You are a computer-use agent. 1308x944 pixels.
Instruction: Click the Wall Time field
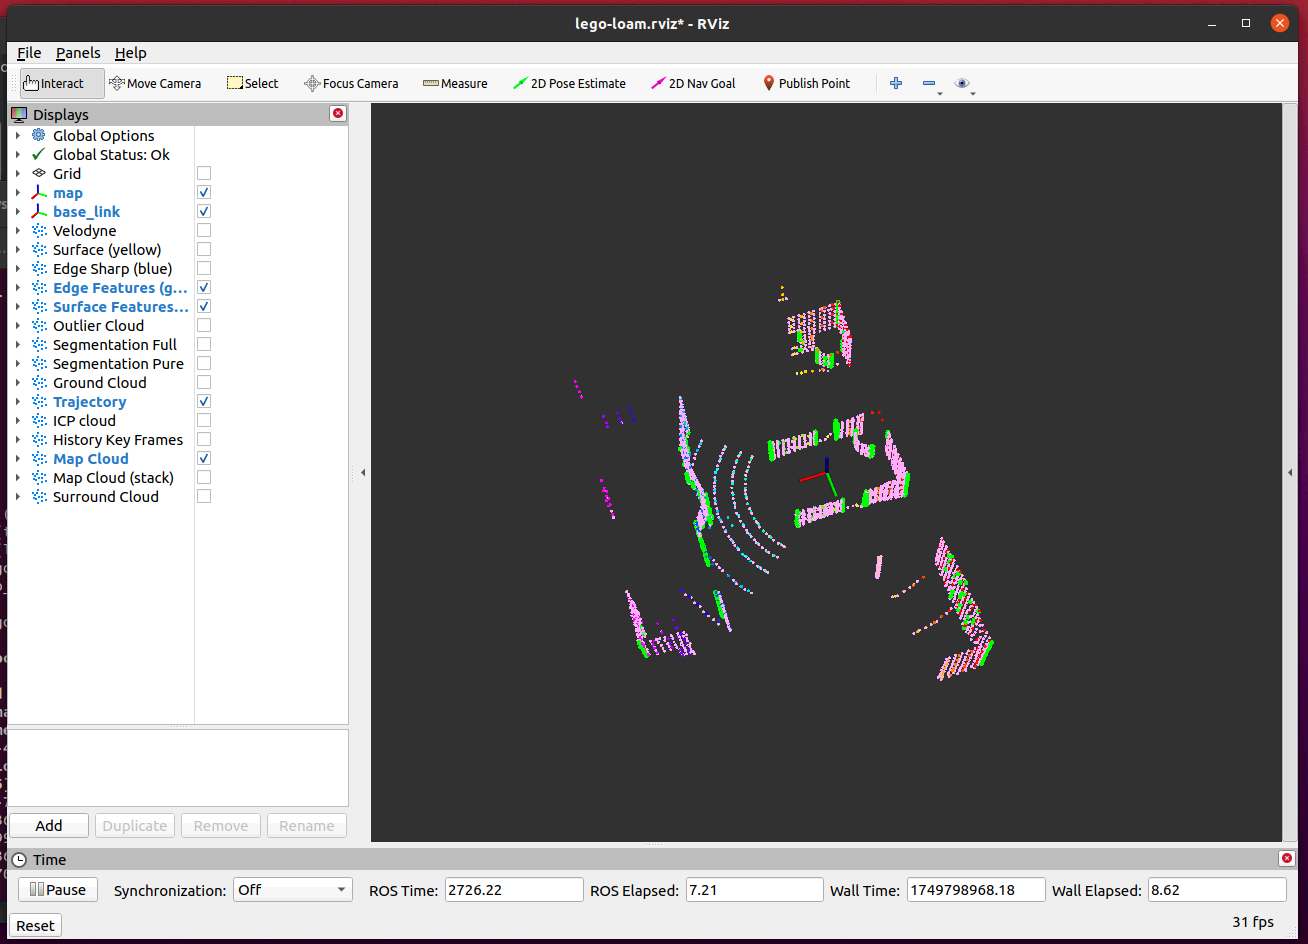click(x=976, y=890)
